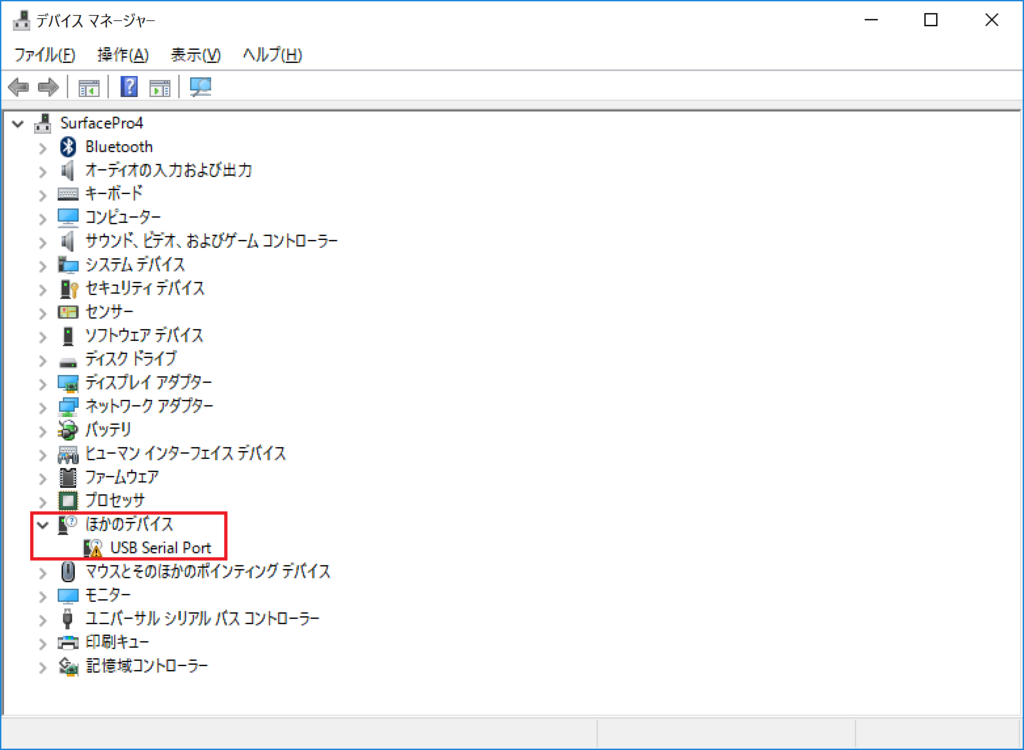The height and width of the screenshot is (750, 1024).
Task: Click the Bluetooth category icon
Action: coord(68,147)
